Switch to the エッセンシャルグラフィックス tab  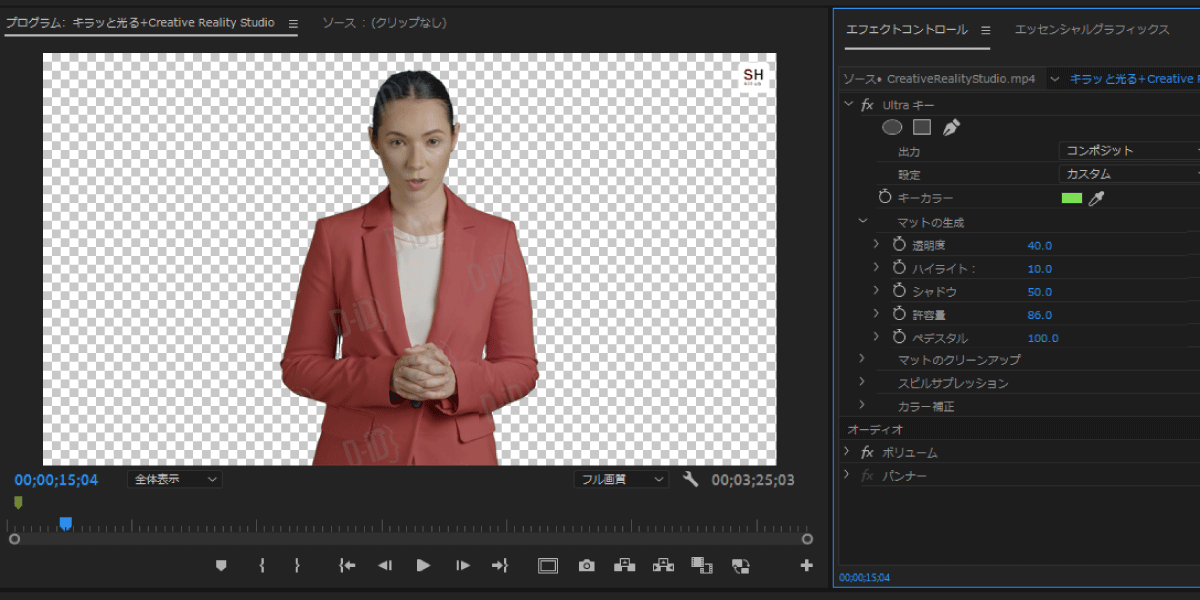click(x=1092, y=30)
